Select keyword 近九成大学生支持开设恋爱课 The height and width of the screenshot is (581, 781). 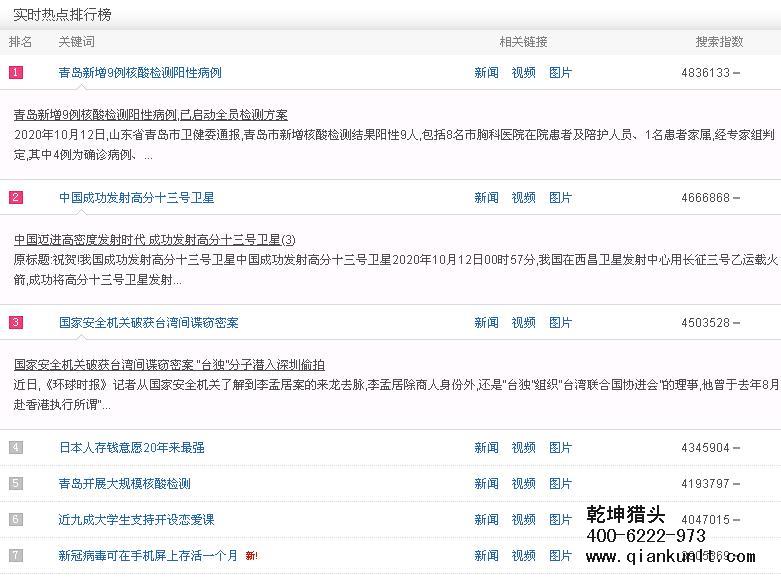pos(136,520)
